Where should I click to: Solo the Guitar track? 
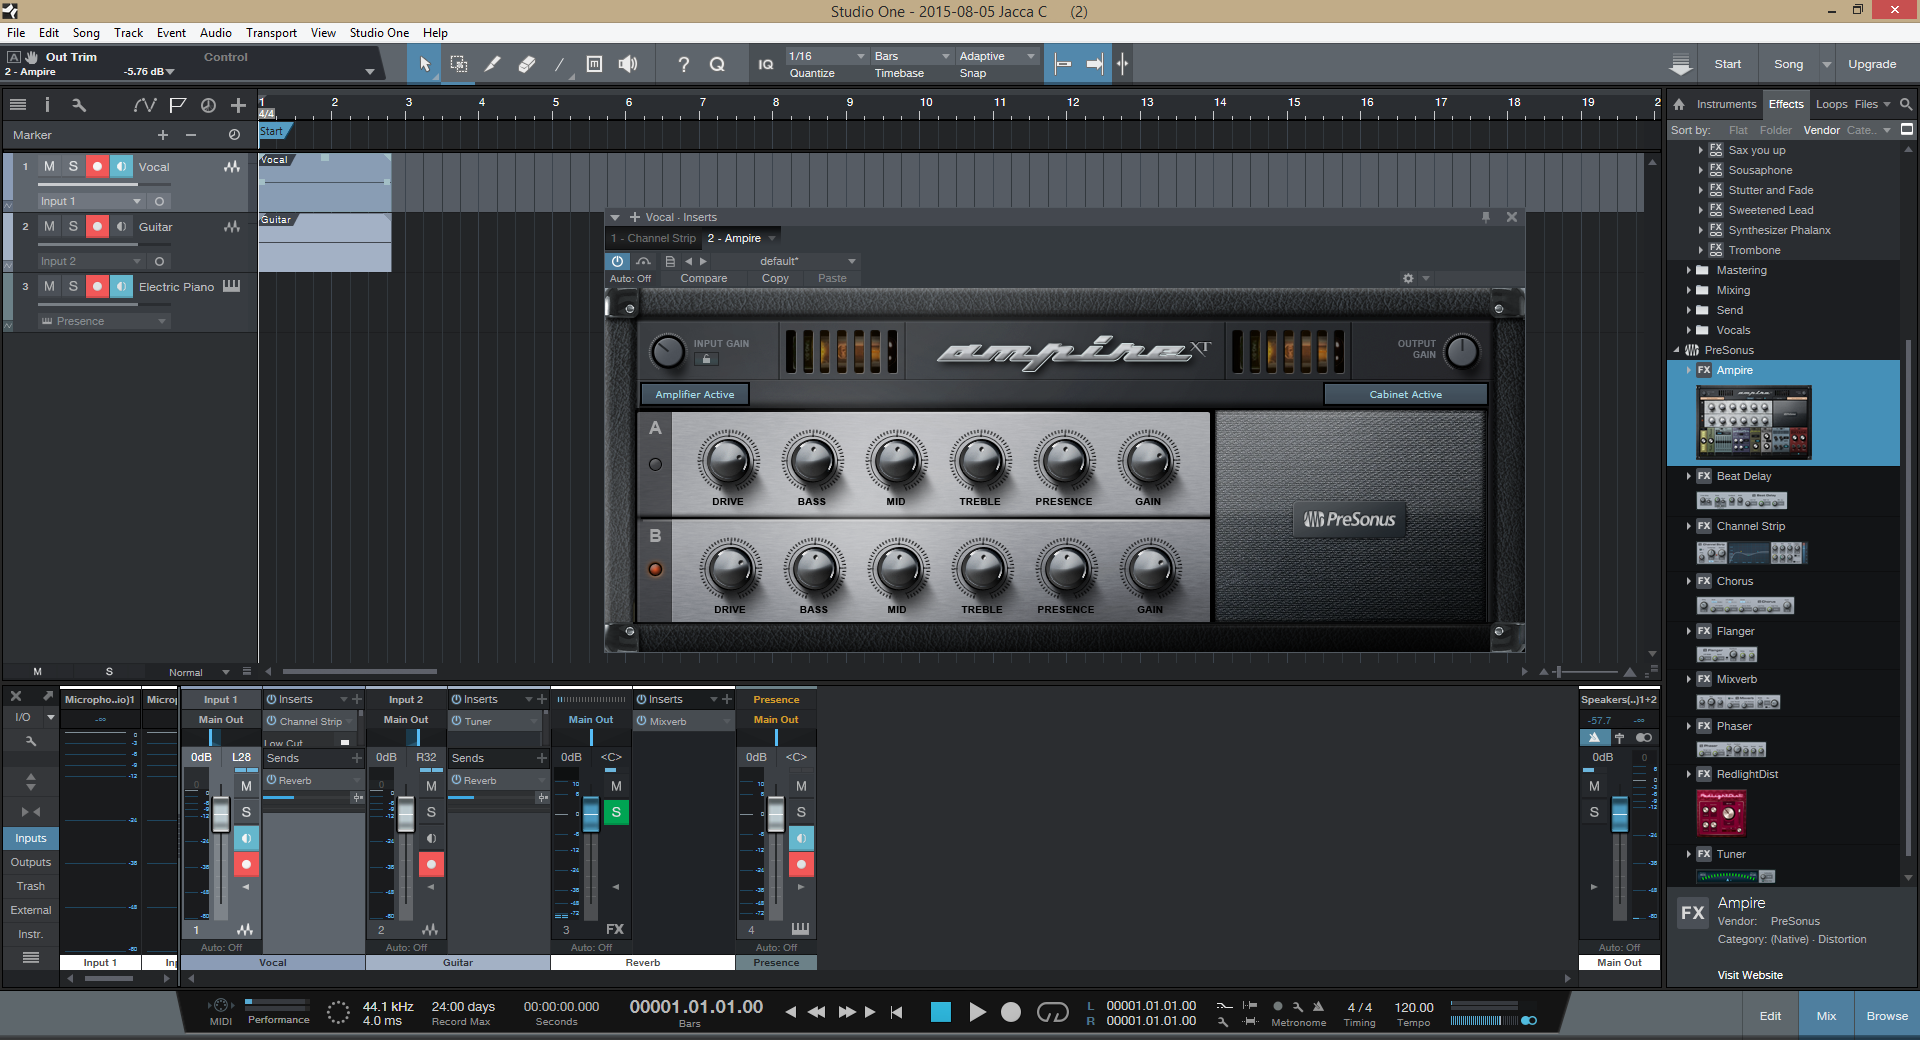[73, 227]
